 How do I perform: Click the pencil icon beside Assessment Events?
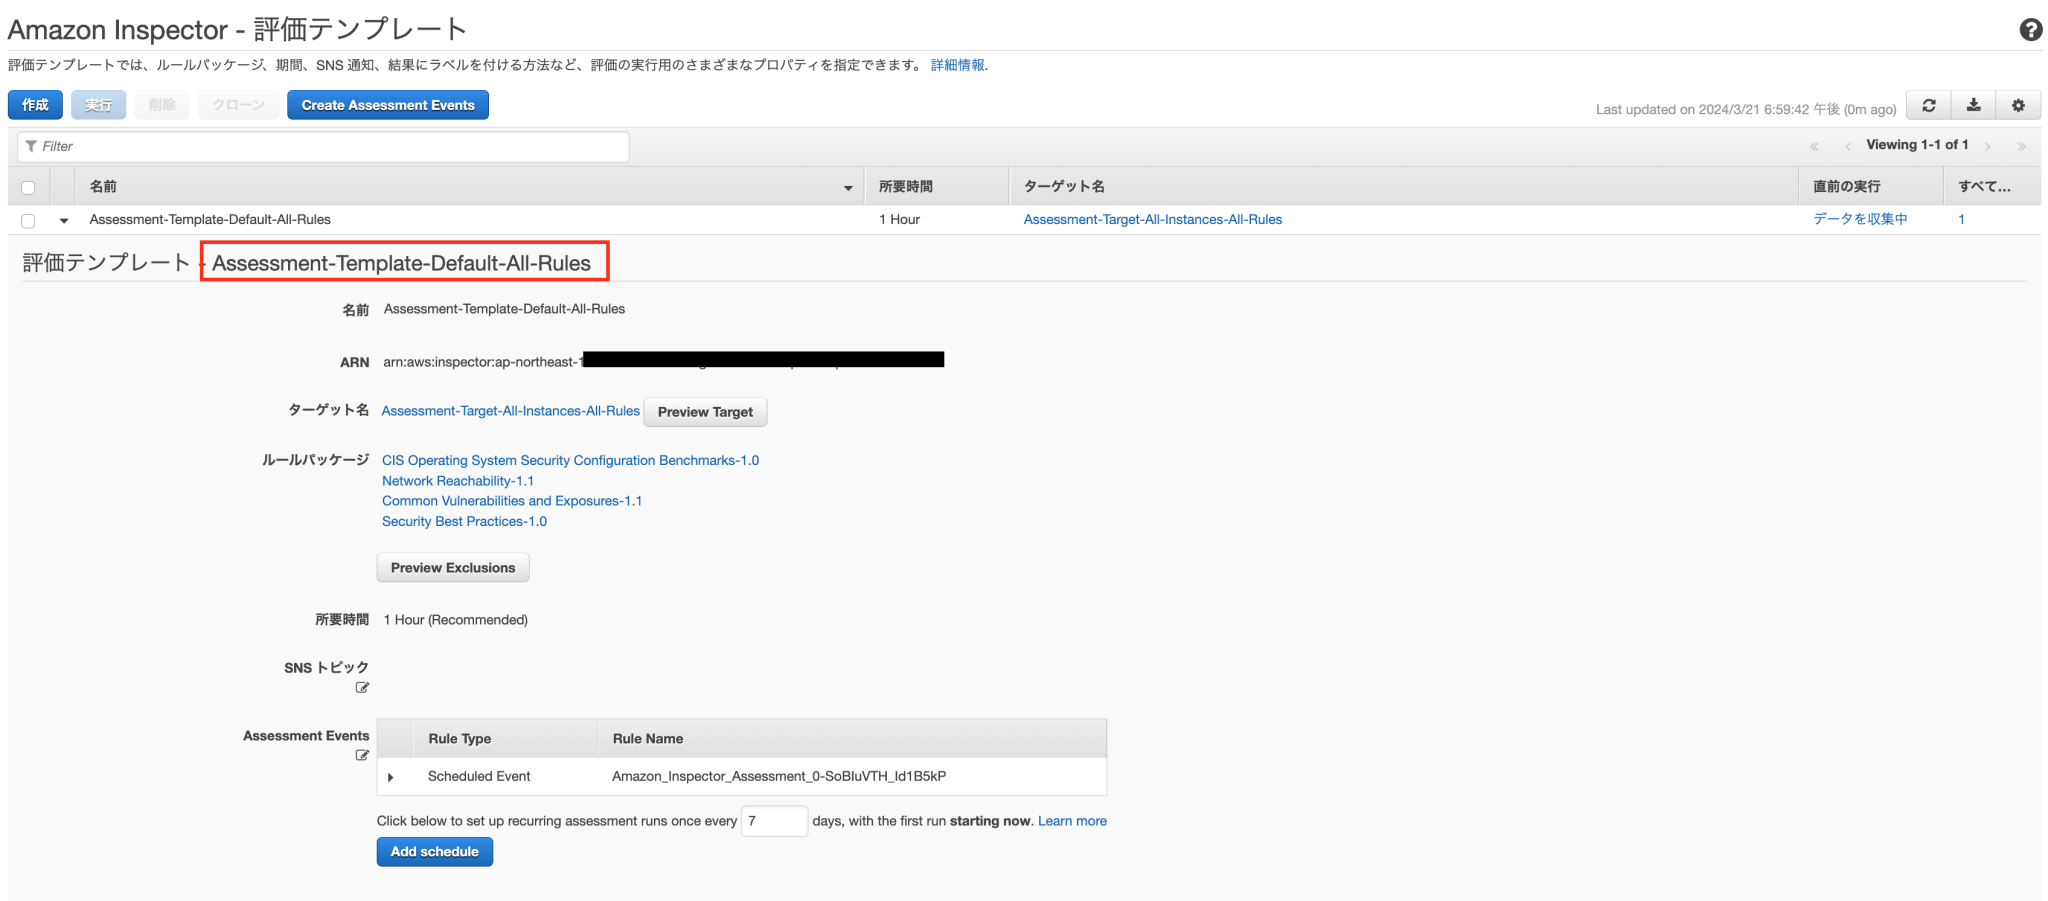tap(362, 756)
